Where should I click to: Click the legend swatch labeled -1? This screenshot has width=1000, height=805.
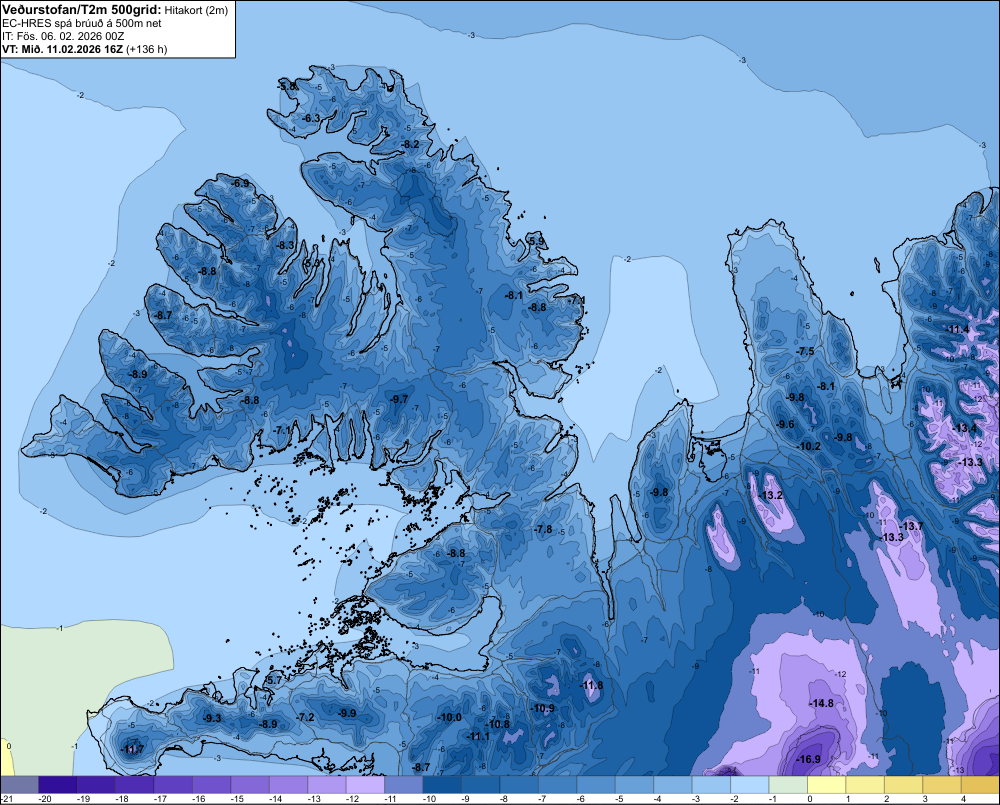pyautogui.click(x=788, y=784)
